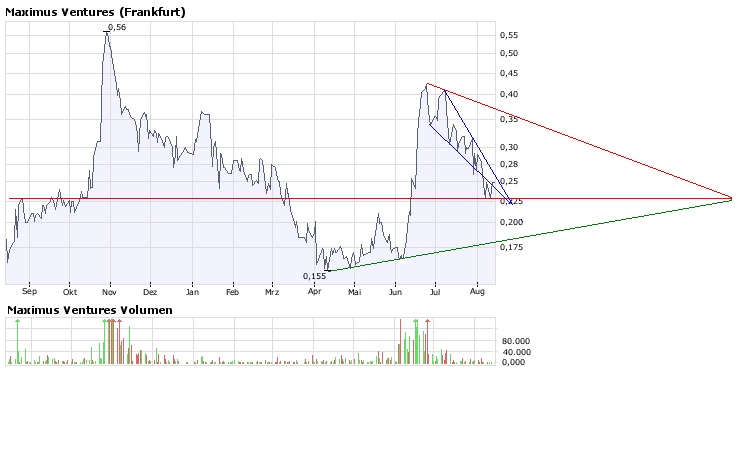Select the 40.000 volume axis label
The image size is (738, 475).
516,352
